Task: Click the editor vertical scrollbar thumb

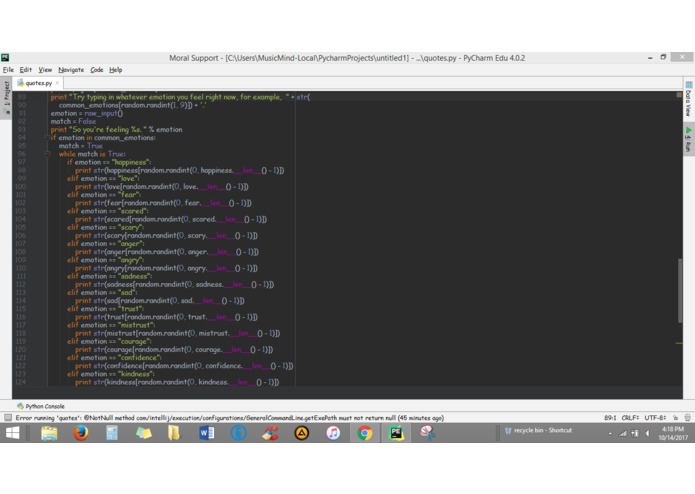Action: pyautogui.click(x=680, y=291)
